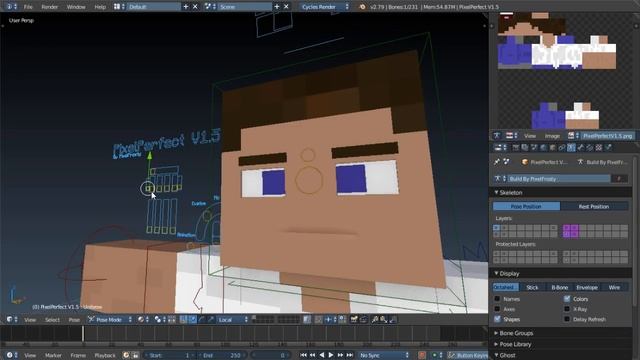Open the 3D viewport Select menu
This screenshot has height=360, width=640.
[x=52, y=320]
